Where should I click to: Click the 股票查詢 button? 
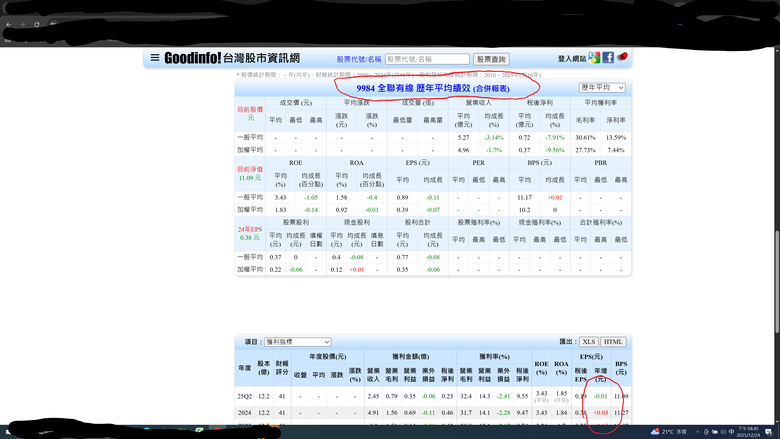click(491, 59)
